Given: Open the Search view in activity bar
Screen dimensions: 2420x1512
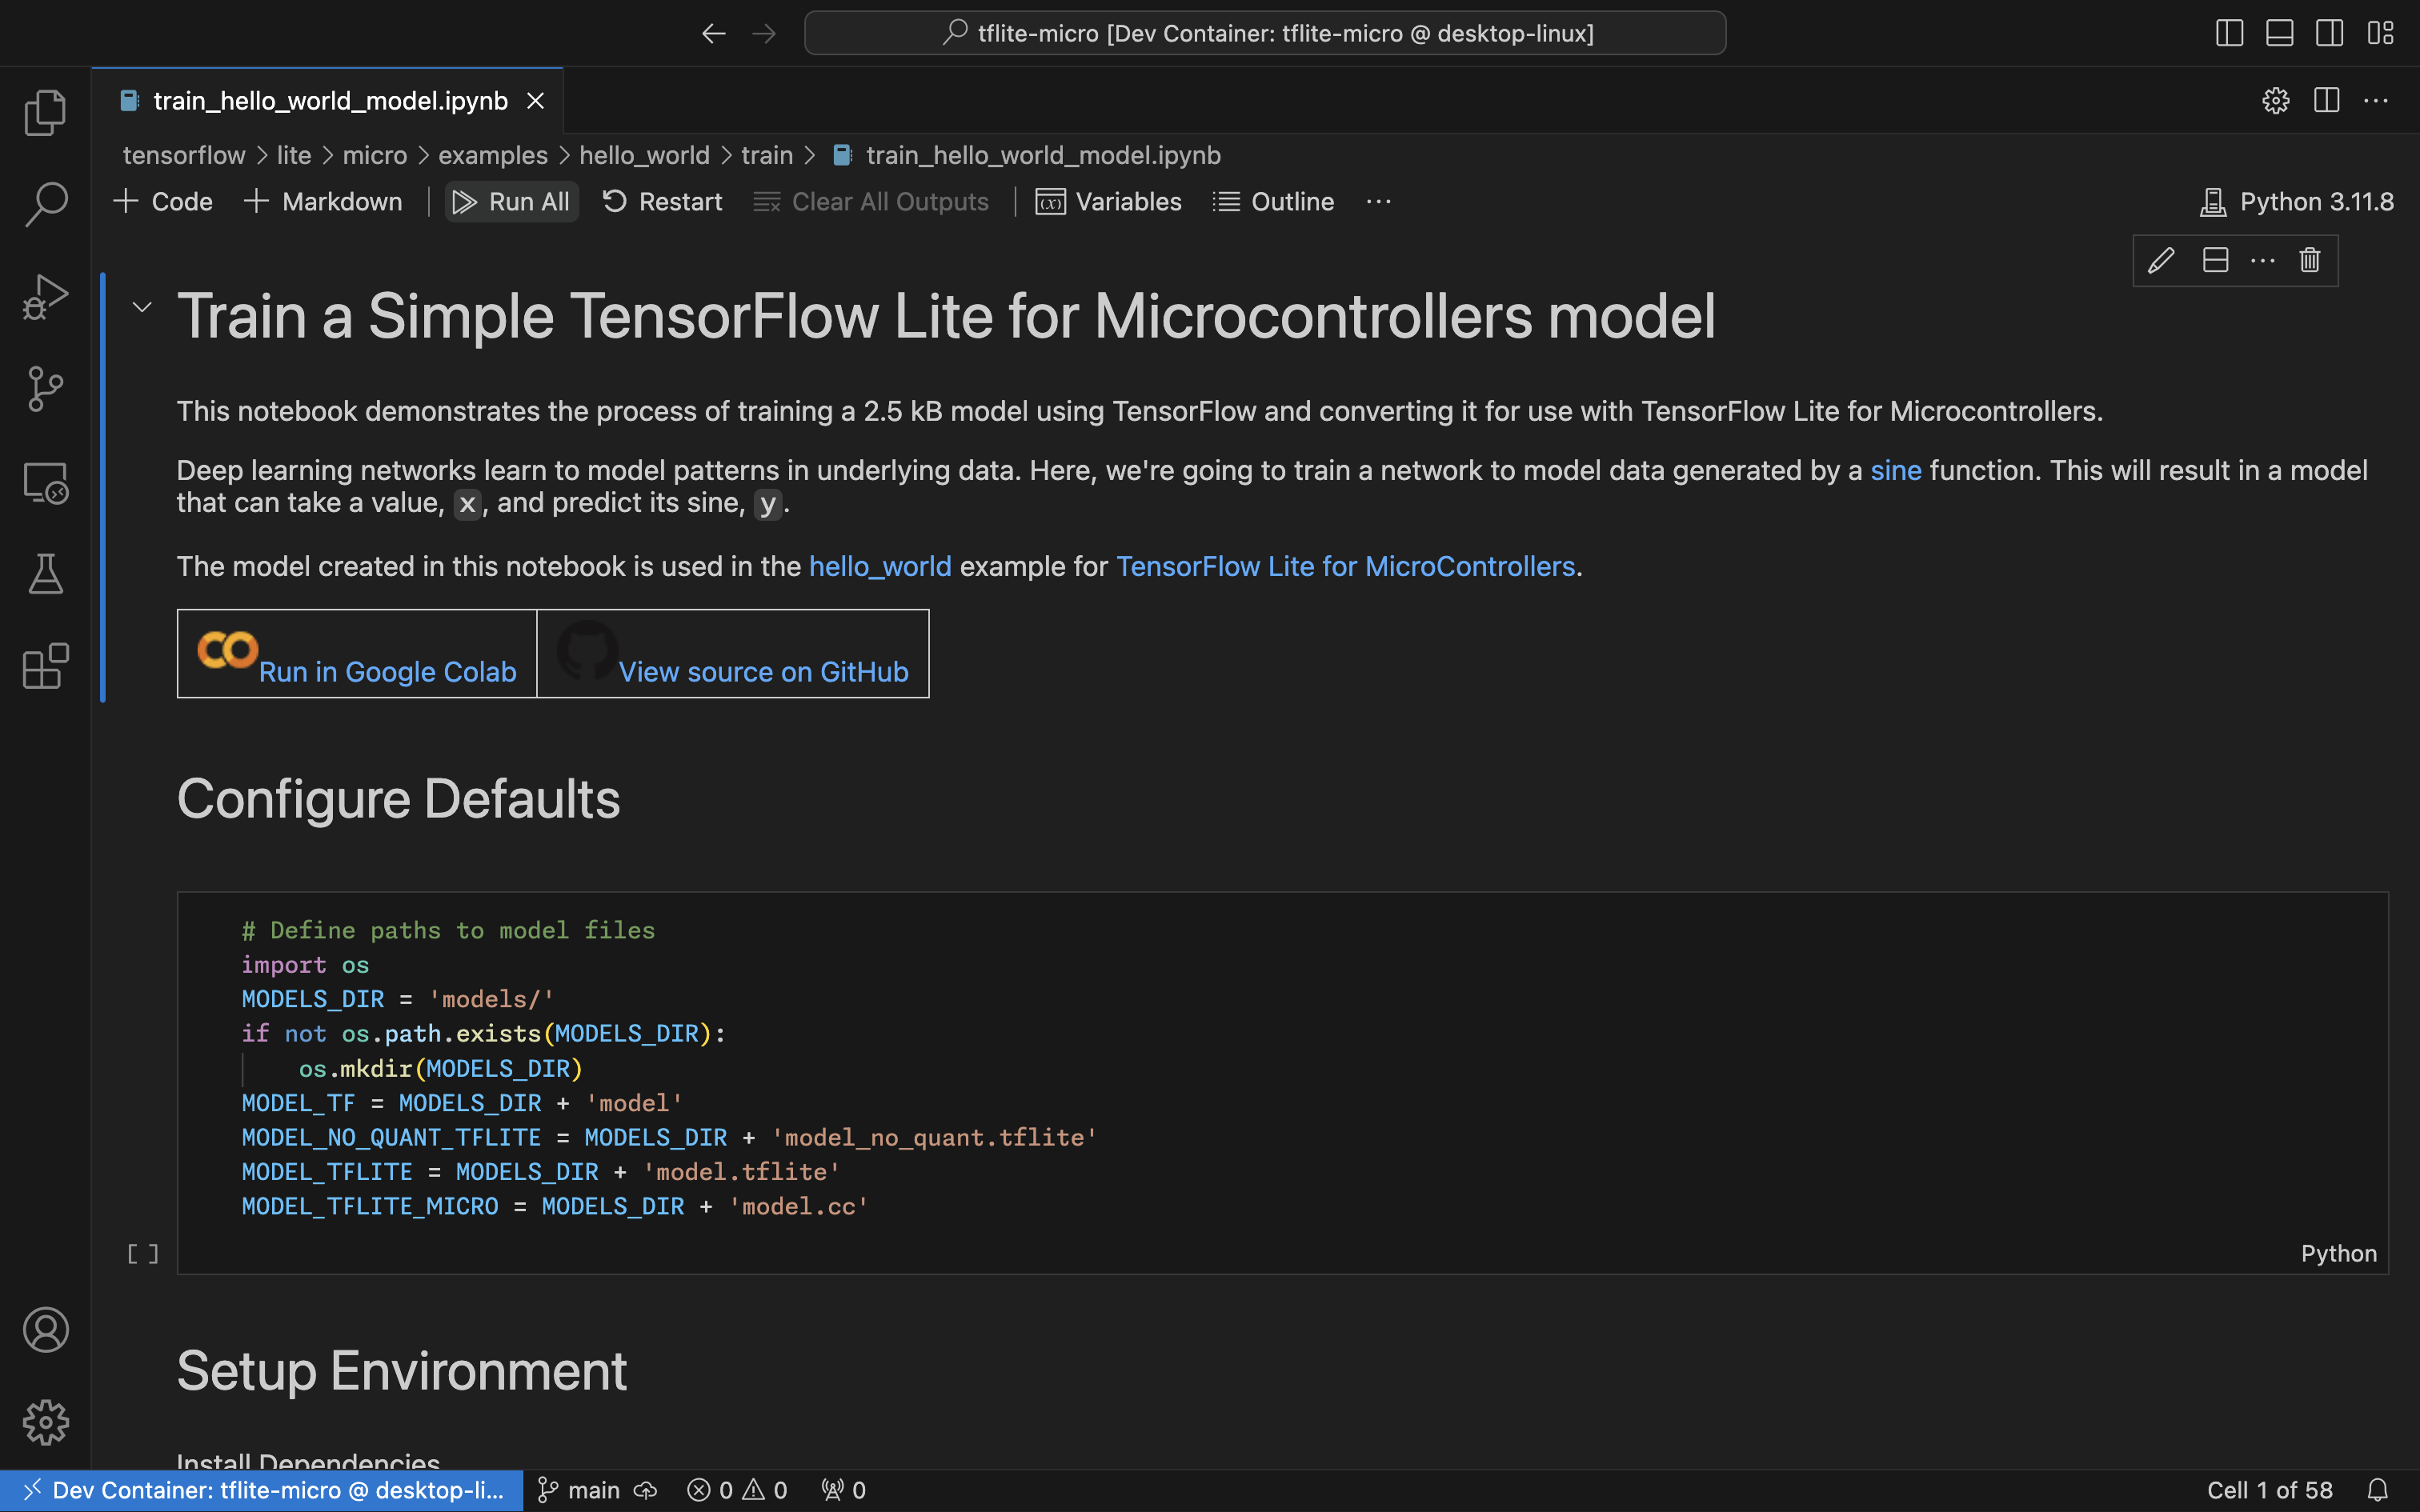Looking at the screenshot, I should pyautogui.click(x=45, y=204).
